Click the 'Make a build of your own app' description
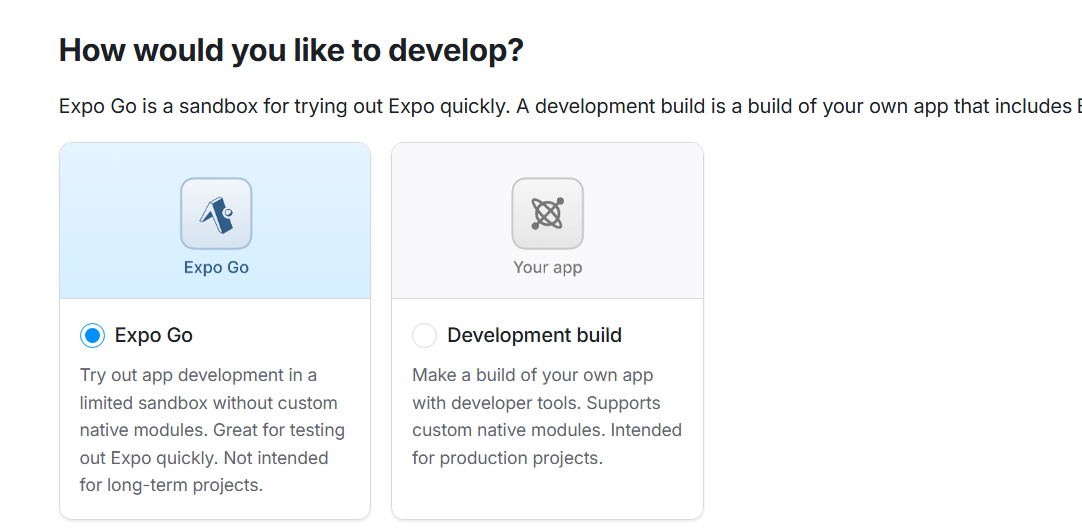Screen dimensions: 1082x532 point(547,416)
